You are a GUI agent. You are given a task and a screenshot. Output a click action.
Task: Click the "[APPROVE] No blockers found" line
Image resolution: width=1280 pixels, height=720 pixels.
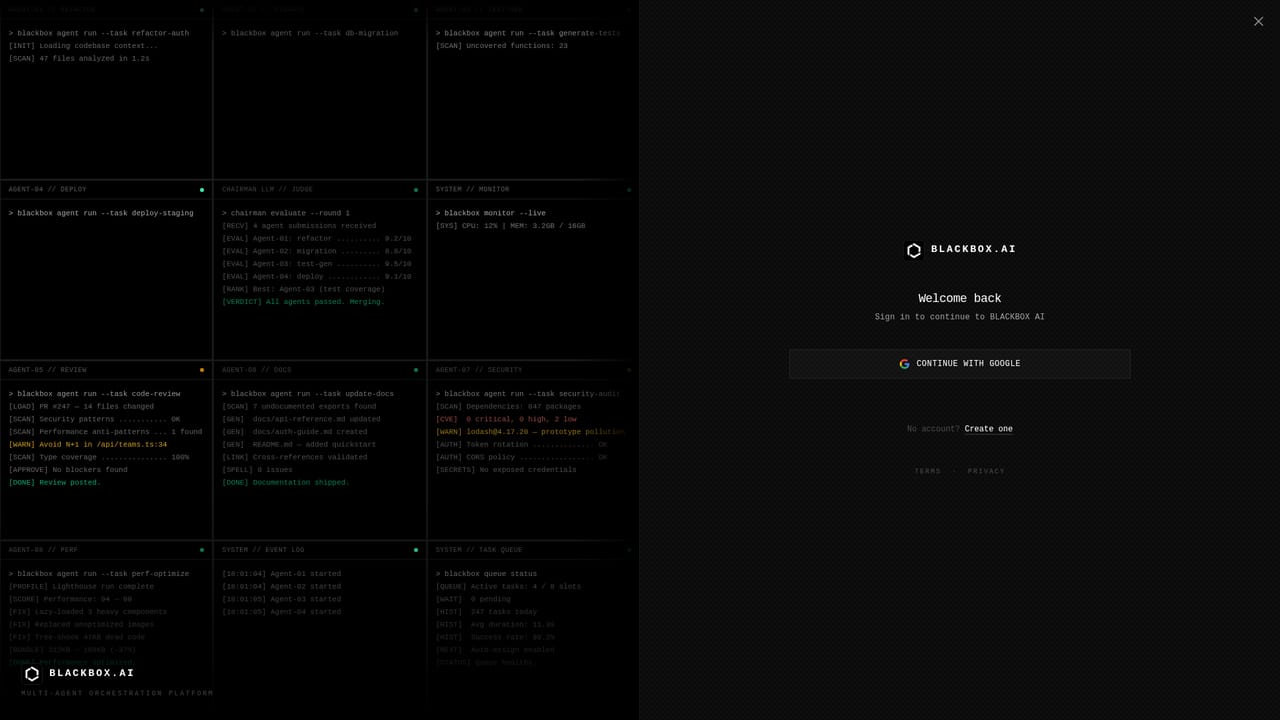[x=68, y=470]
